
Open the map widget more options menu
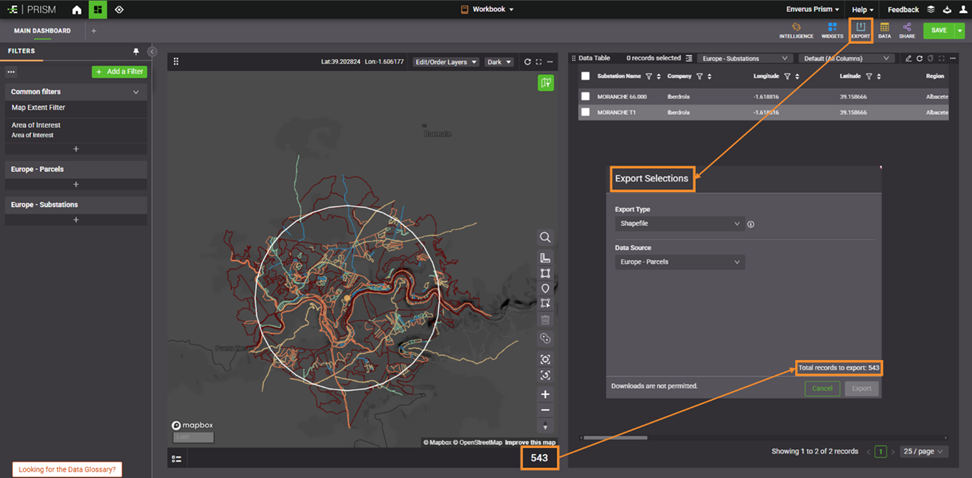click(550, 62)
